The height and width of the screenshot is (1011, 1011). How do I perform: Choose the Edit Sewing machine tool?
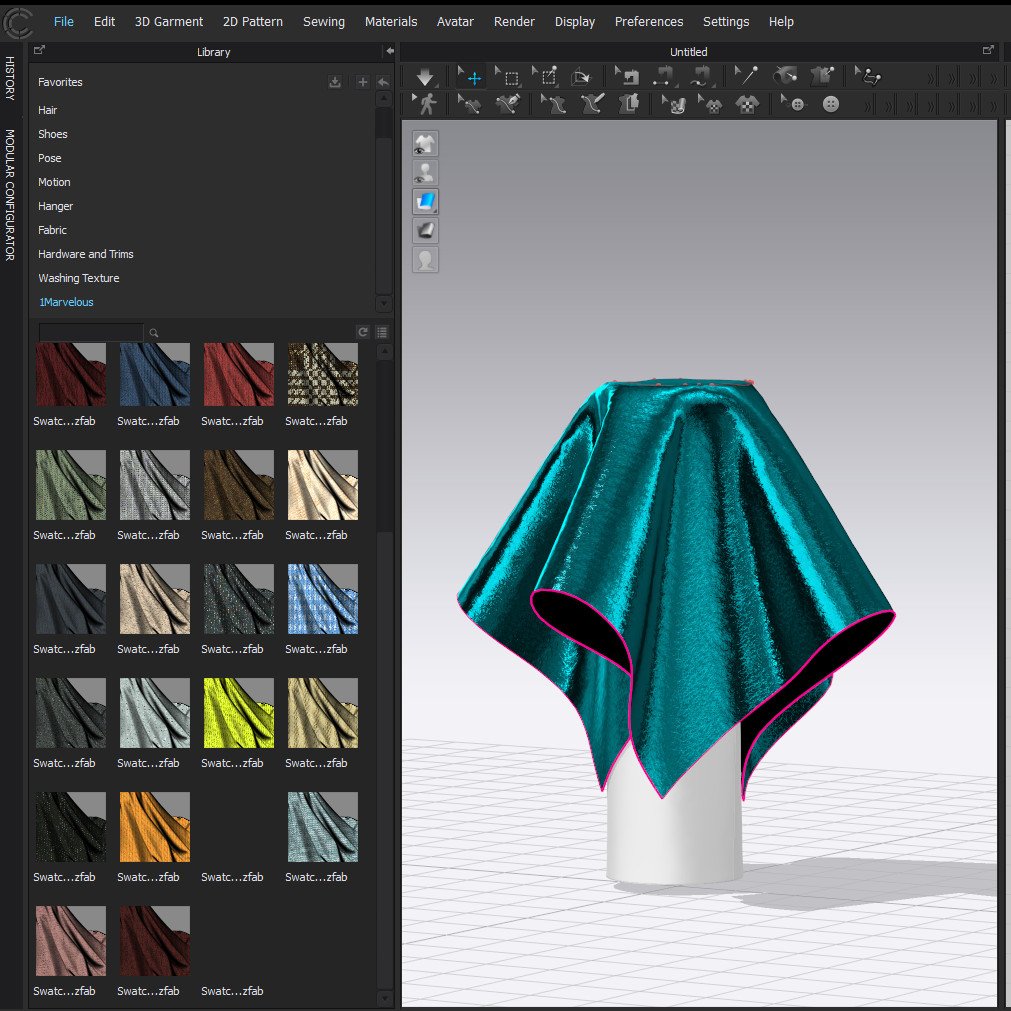(x=627, y=77)
